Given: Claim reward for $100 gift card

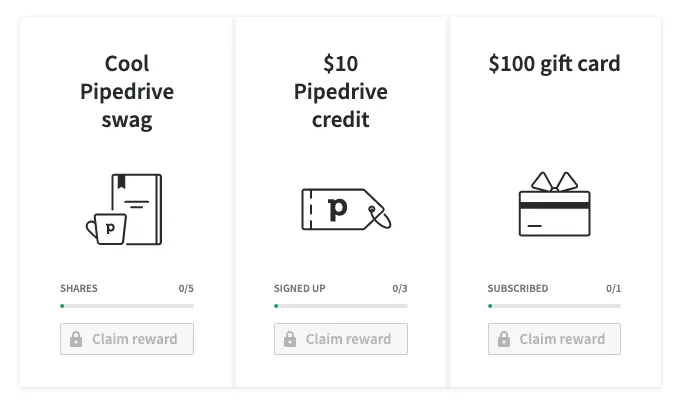Looking at the screenshot, I should pyautogui.click(x=554, y=339).
